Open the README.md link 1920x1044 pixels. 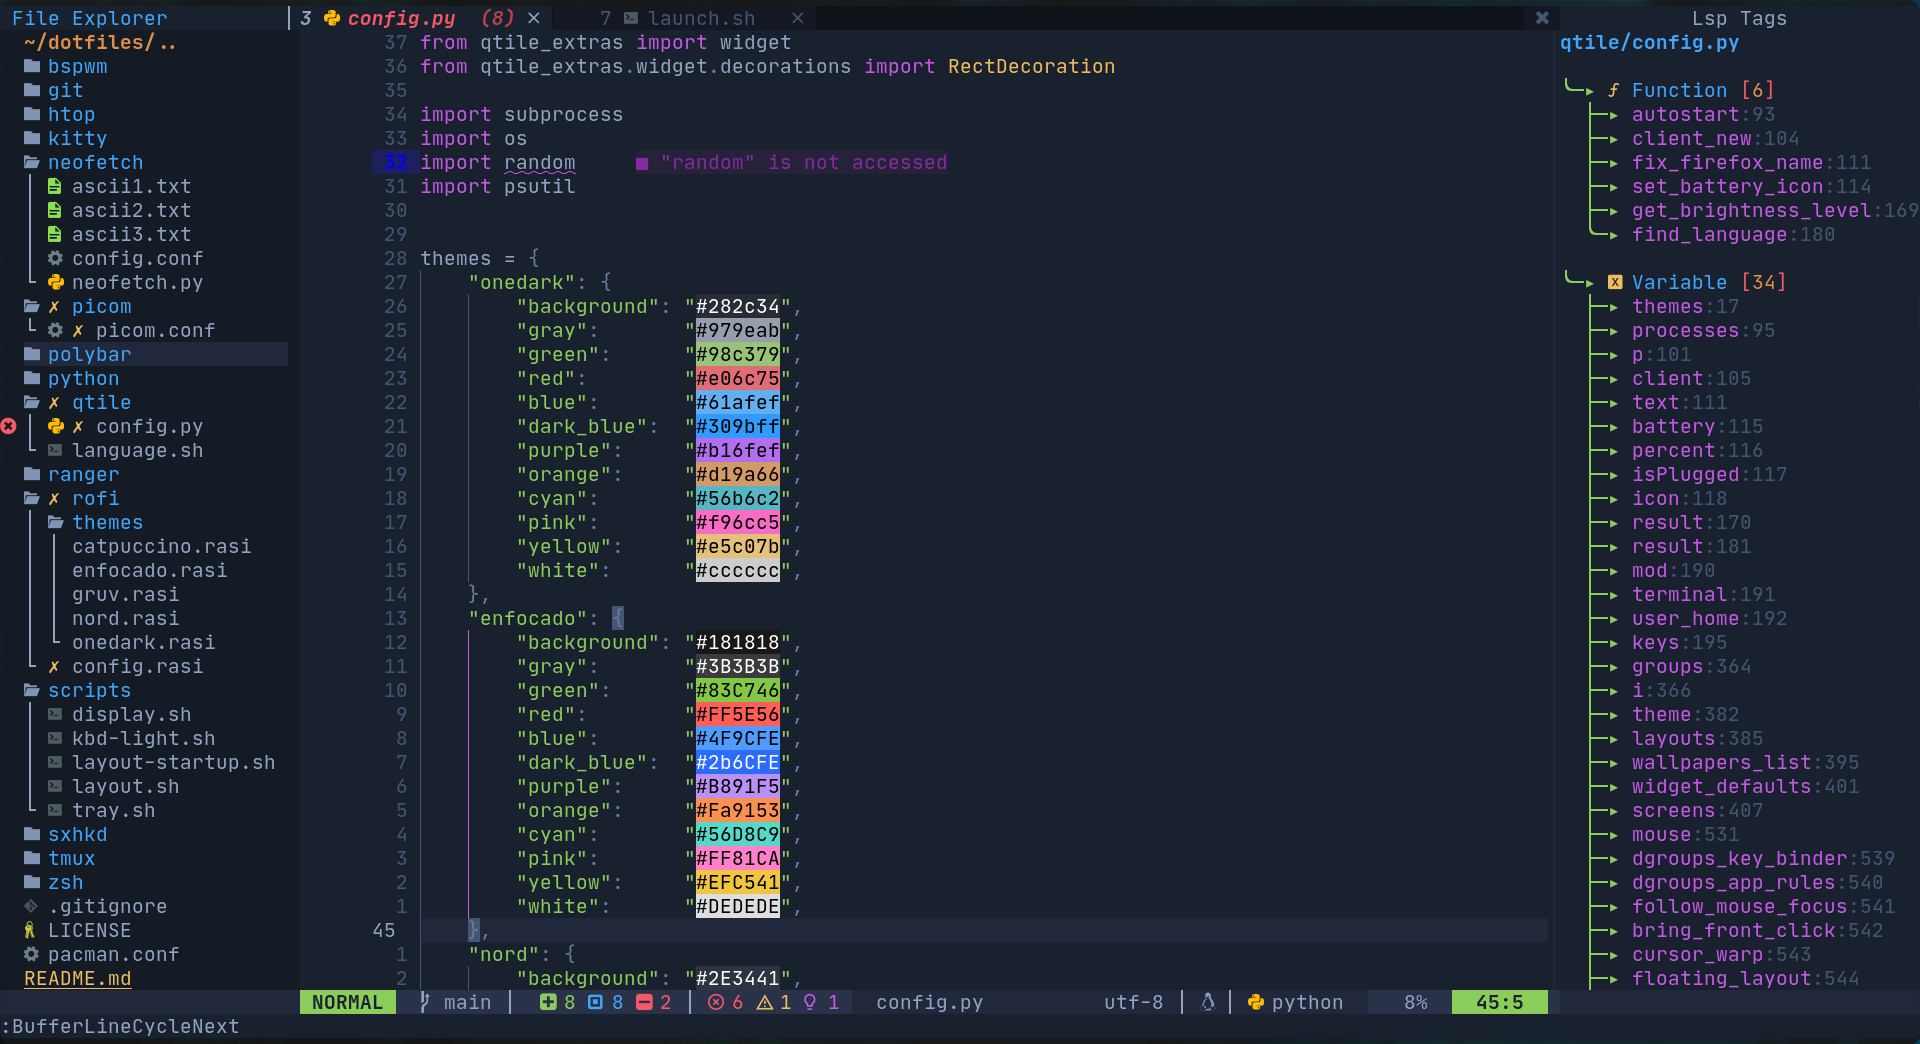coord(77,978)
